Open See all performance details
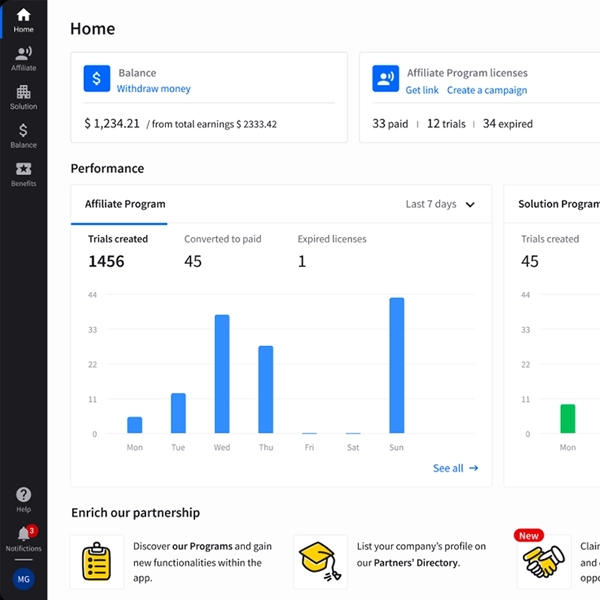The height and width of the screenshot is (600, 600). 455,468
